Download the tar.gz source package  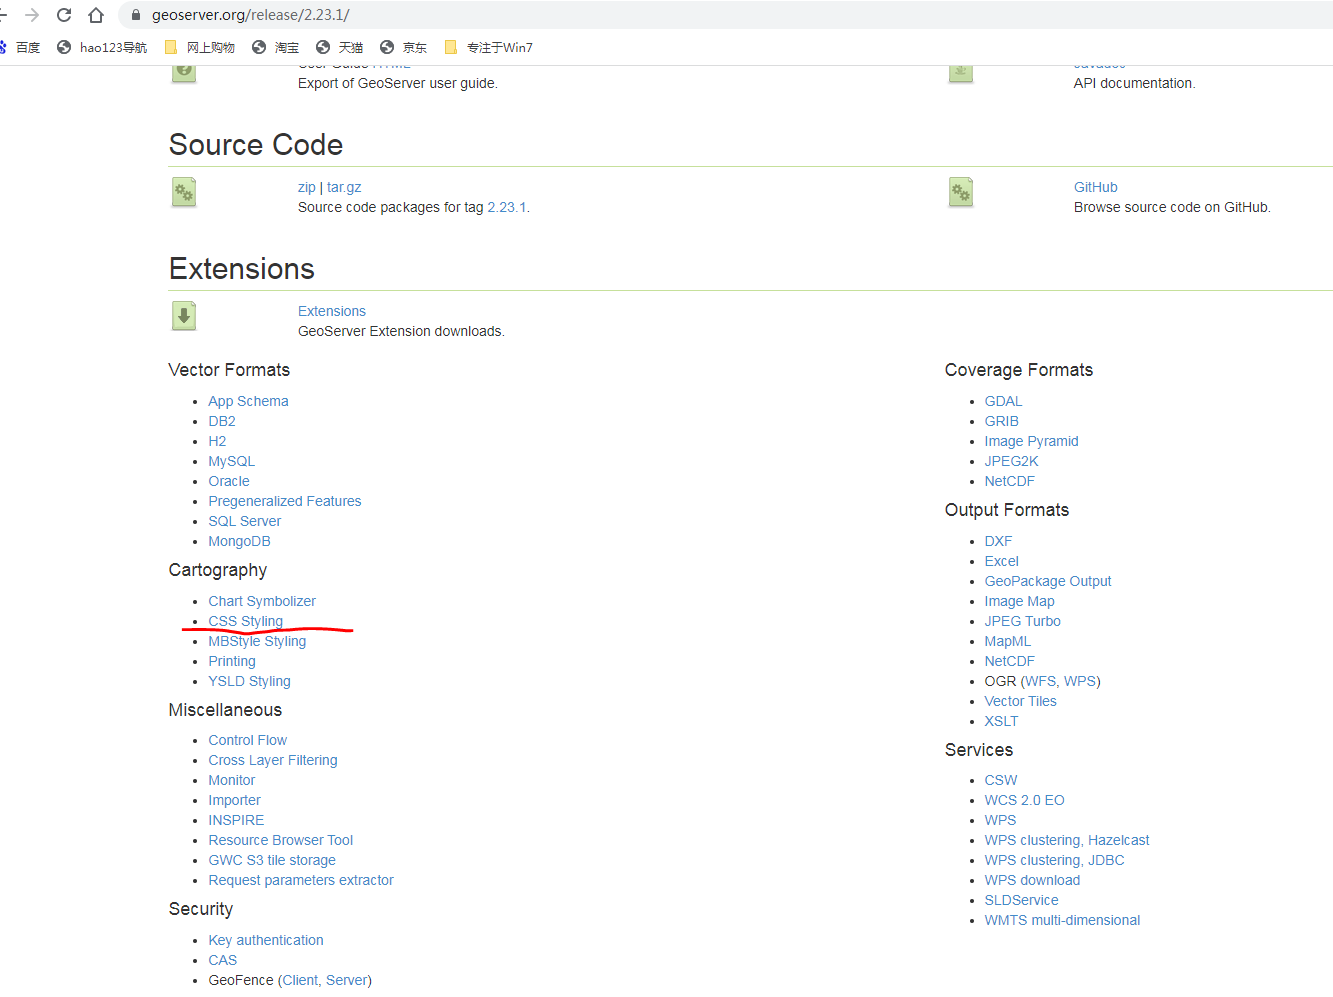[x=344, y=187]
